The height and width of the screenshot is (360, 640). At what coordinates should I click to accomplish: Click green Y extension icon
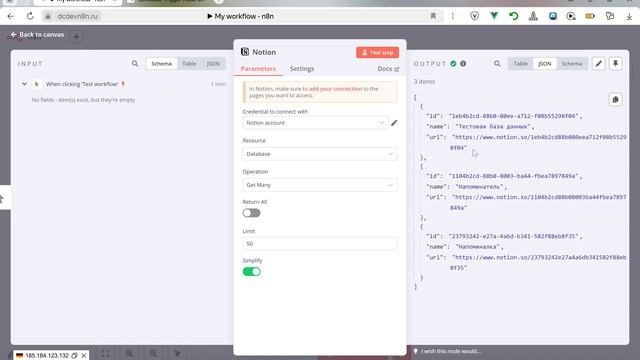(x=494, y=16)
